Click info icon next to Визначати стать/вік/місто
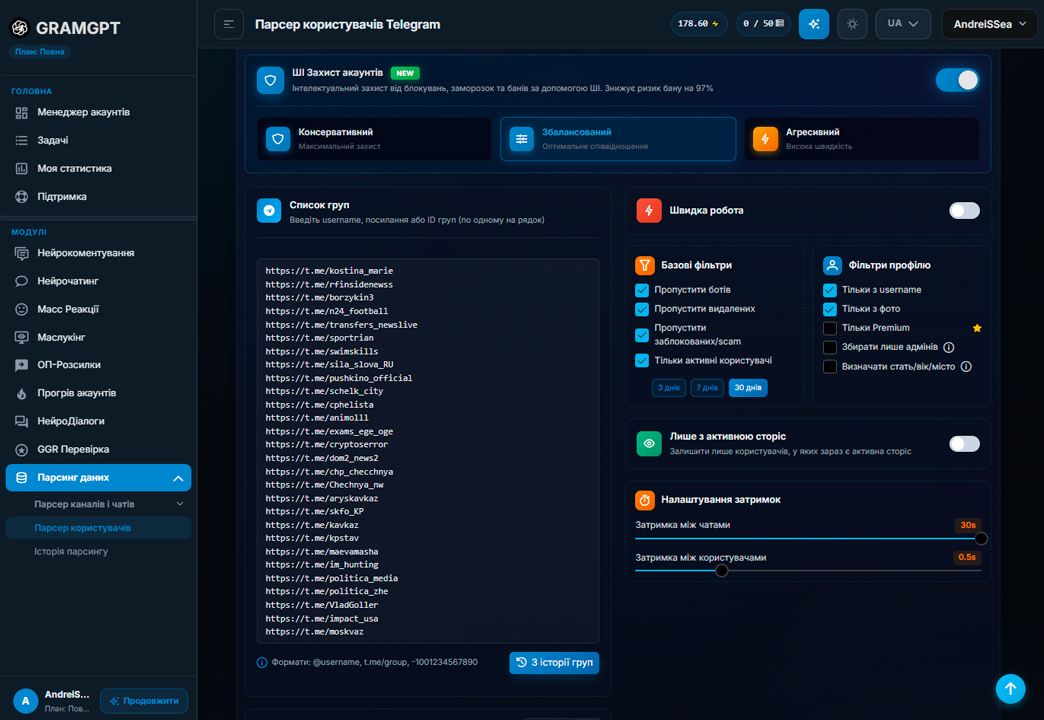Screen dimensions: 1044x720 point(966,366)
